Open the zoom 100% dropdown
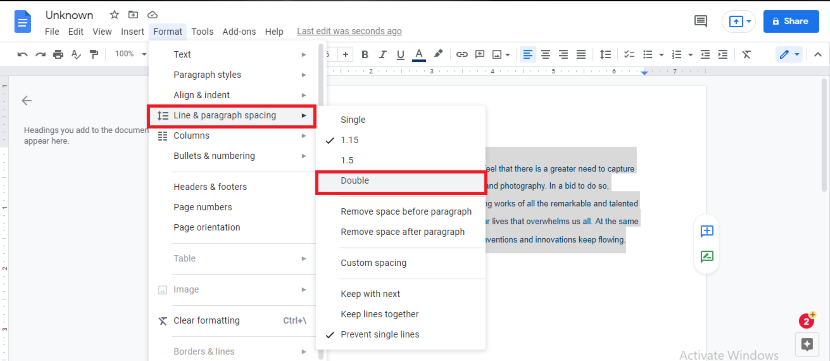The image size is (830, 361). (x=131, y=54)
